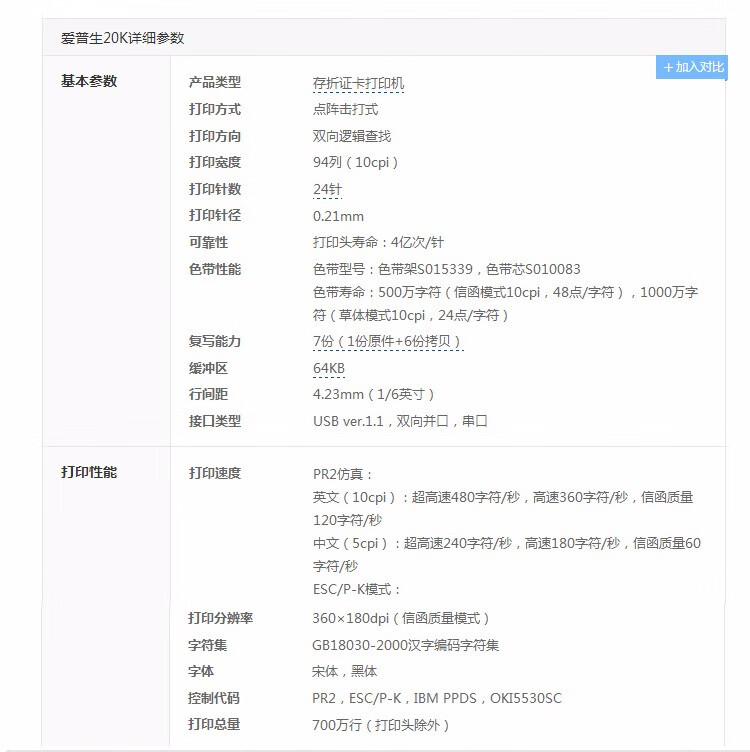The width and height of the screenshot is (750, 752).
Task: Click the 7份（1份原件+6份拷贝） link
Action: pyautogui.click(x=387, y=341)
